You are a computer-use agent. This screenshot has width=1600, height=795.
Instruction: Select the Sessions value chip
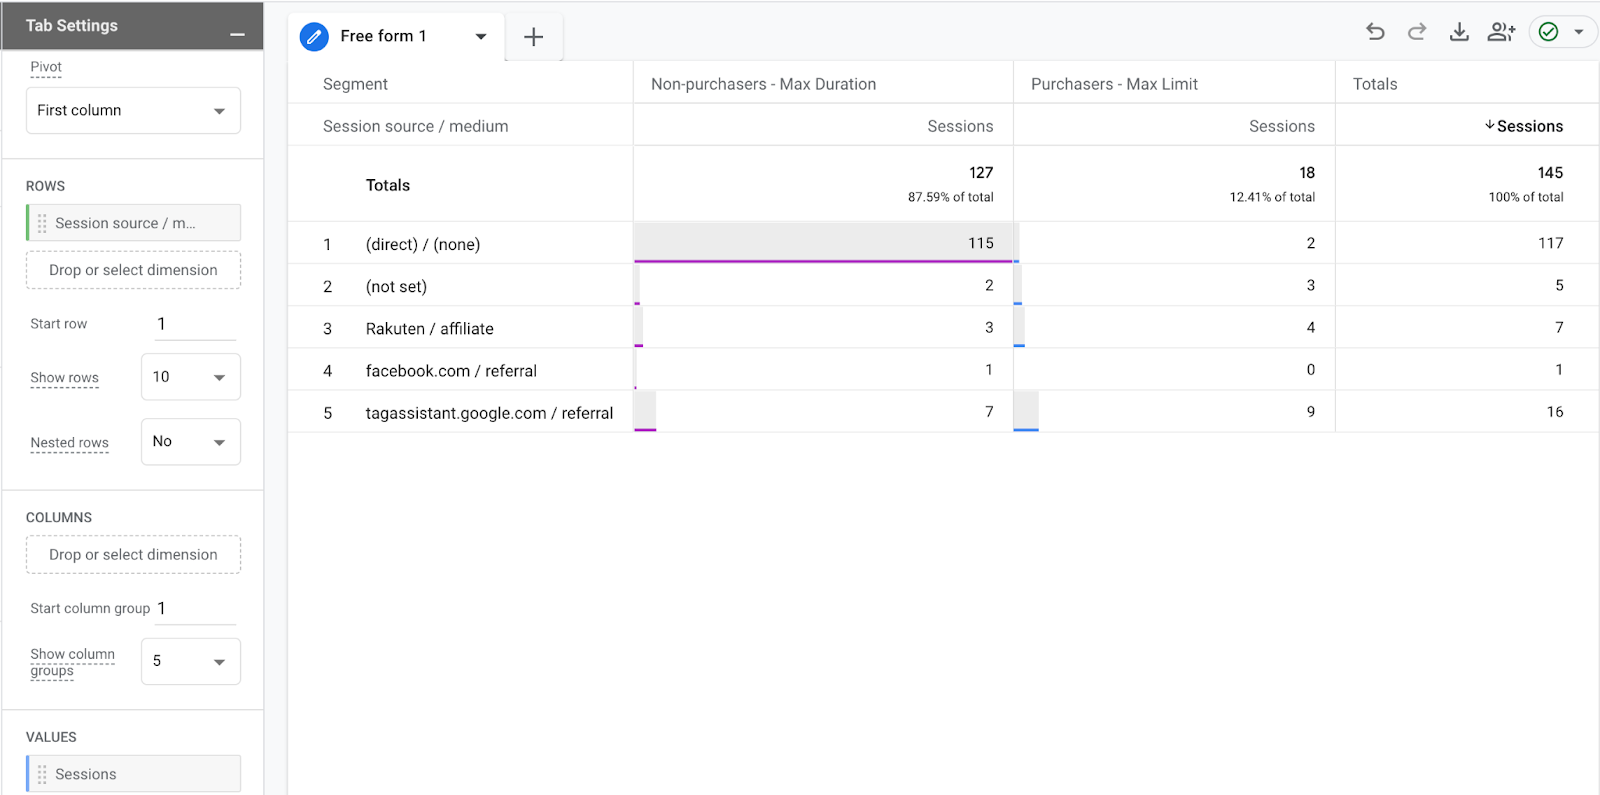133,774
